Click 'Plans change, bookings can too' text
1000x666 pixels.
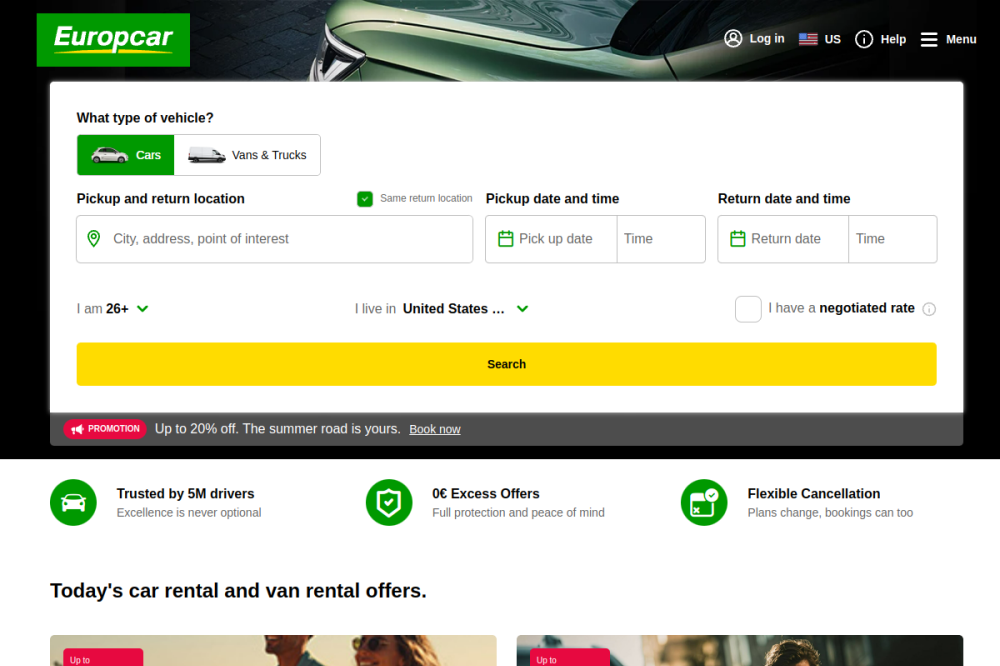pos(830,513)
